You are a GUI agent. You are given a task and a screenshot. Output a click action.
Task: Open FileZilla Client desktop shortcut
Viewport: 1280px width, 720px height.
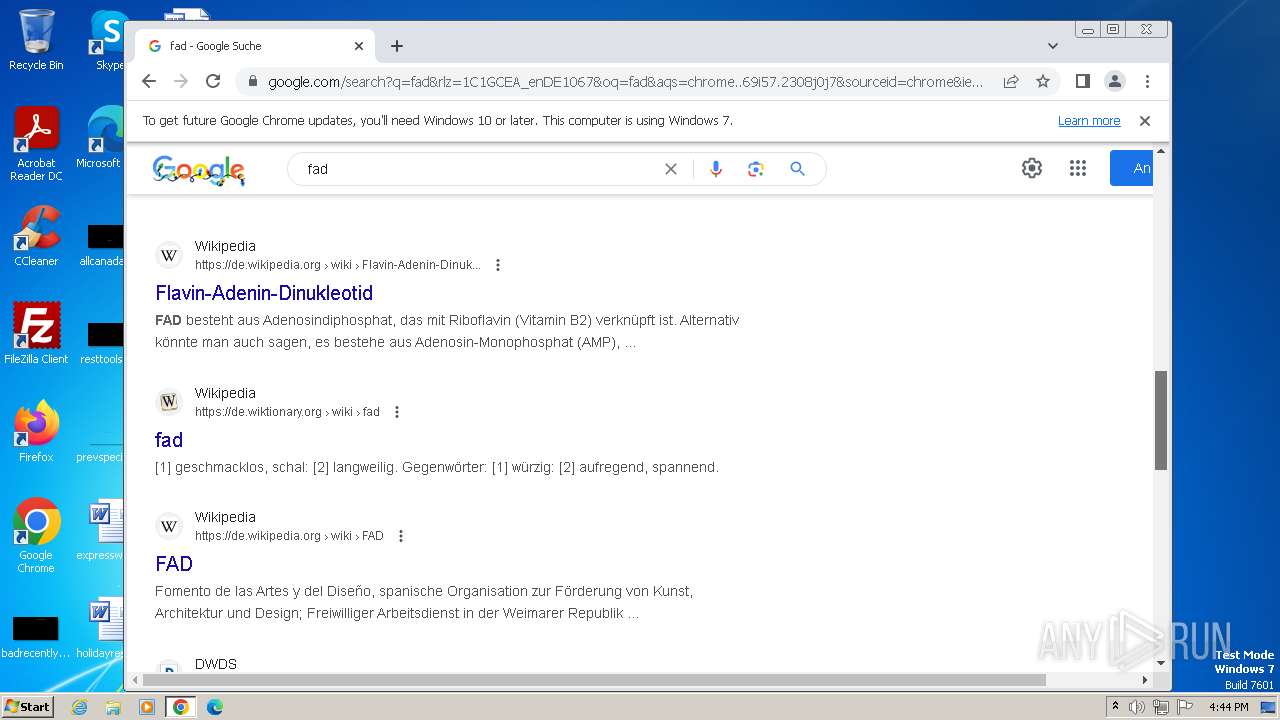36,333
